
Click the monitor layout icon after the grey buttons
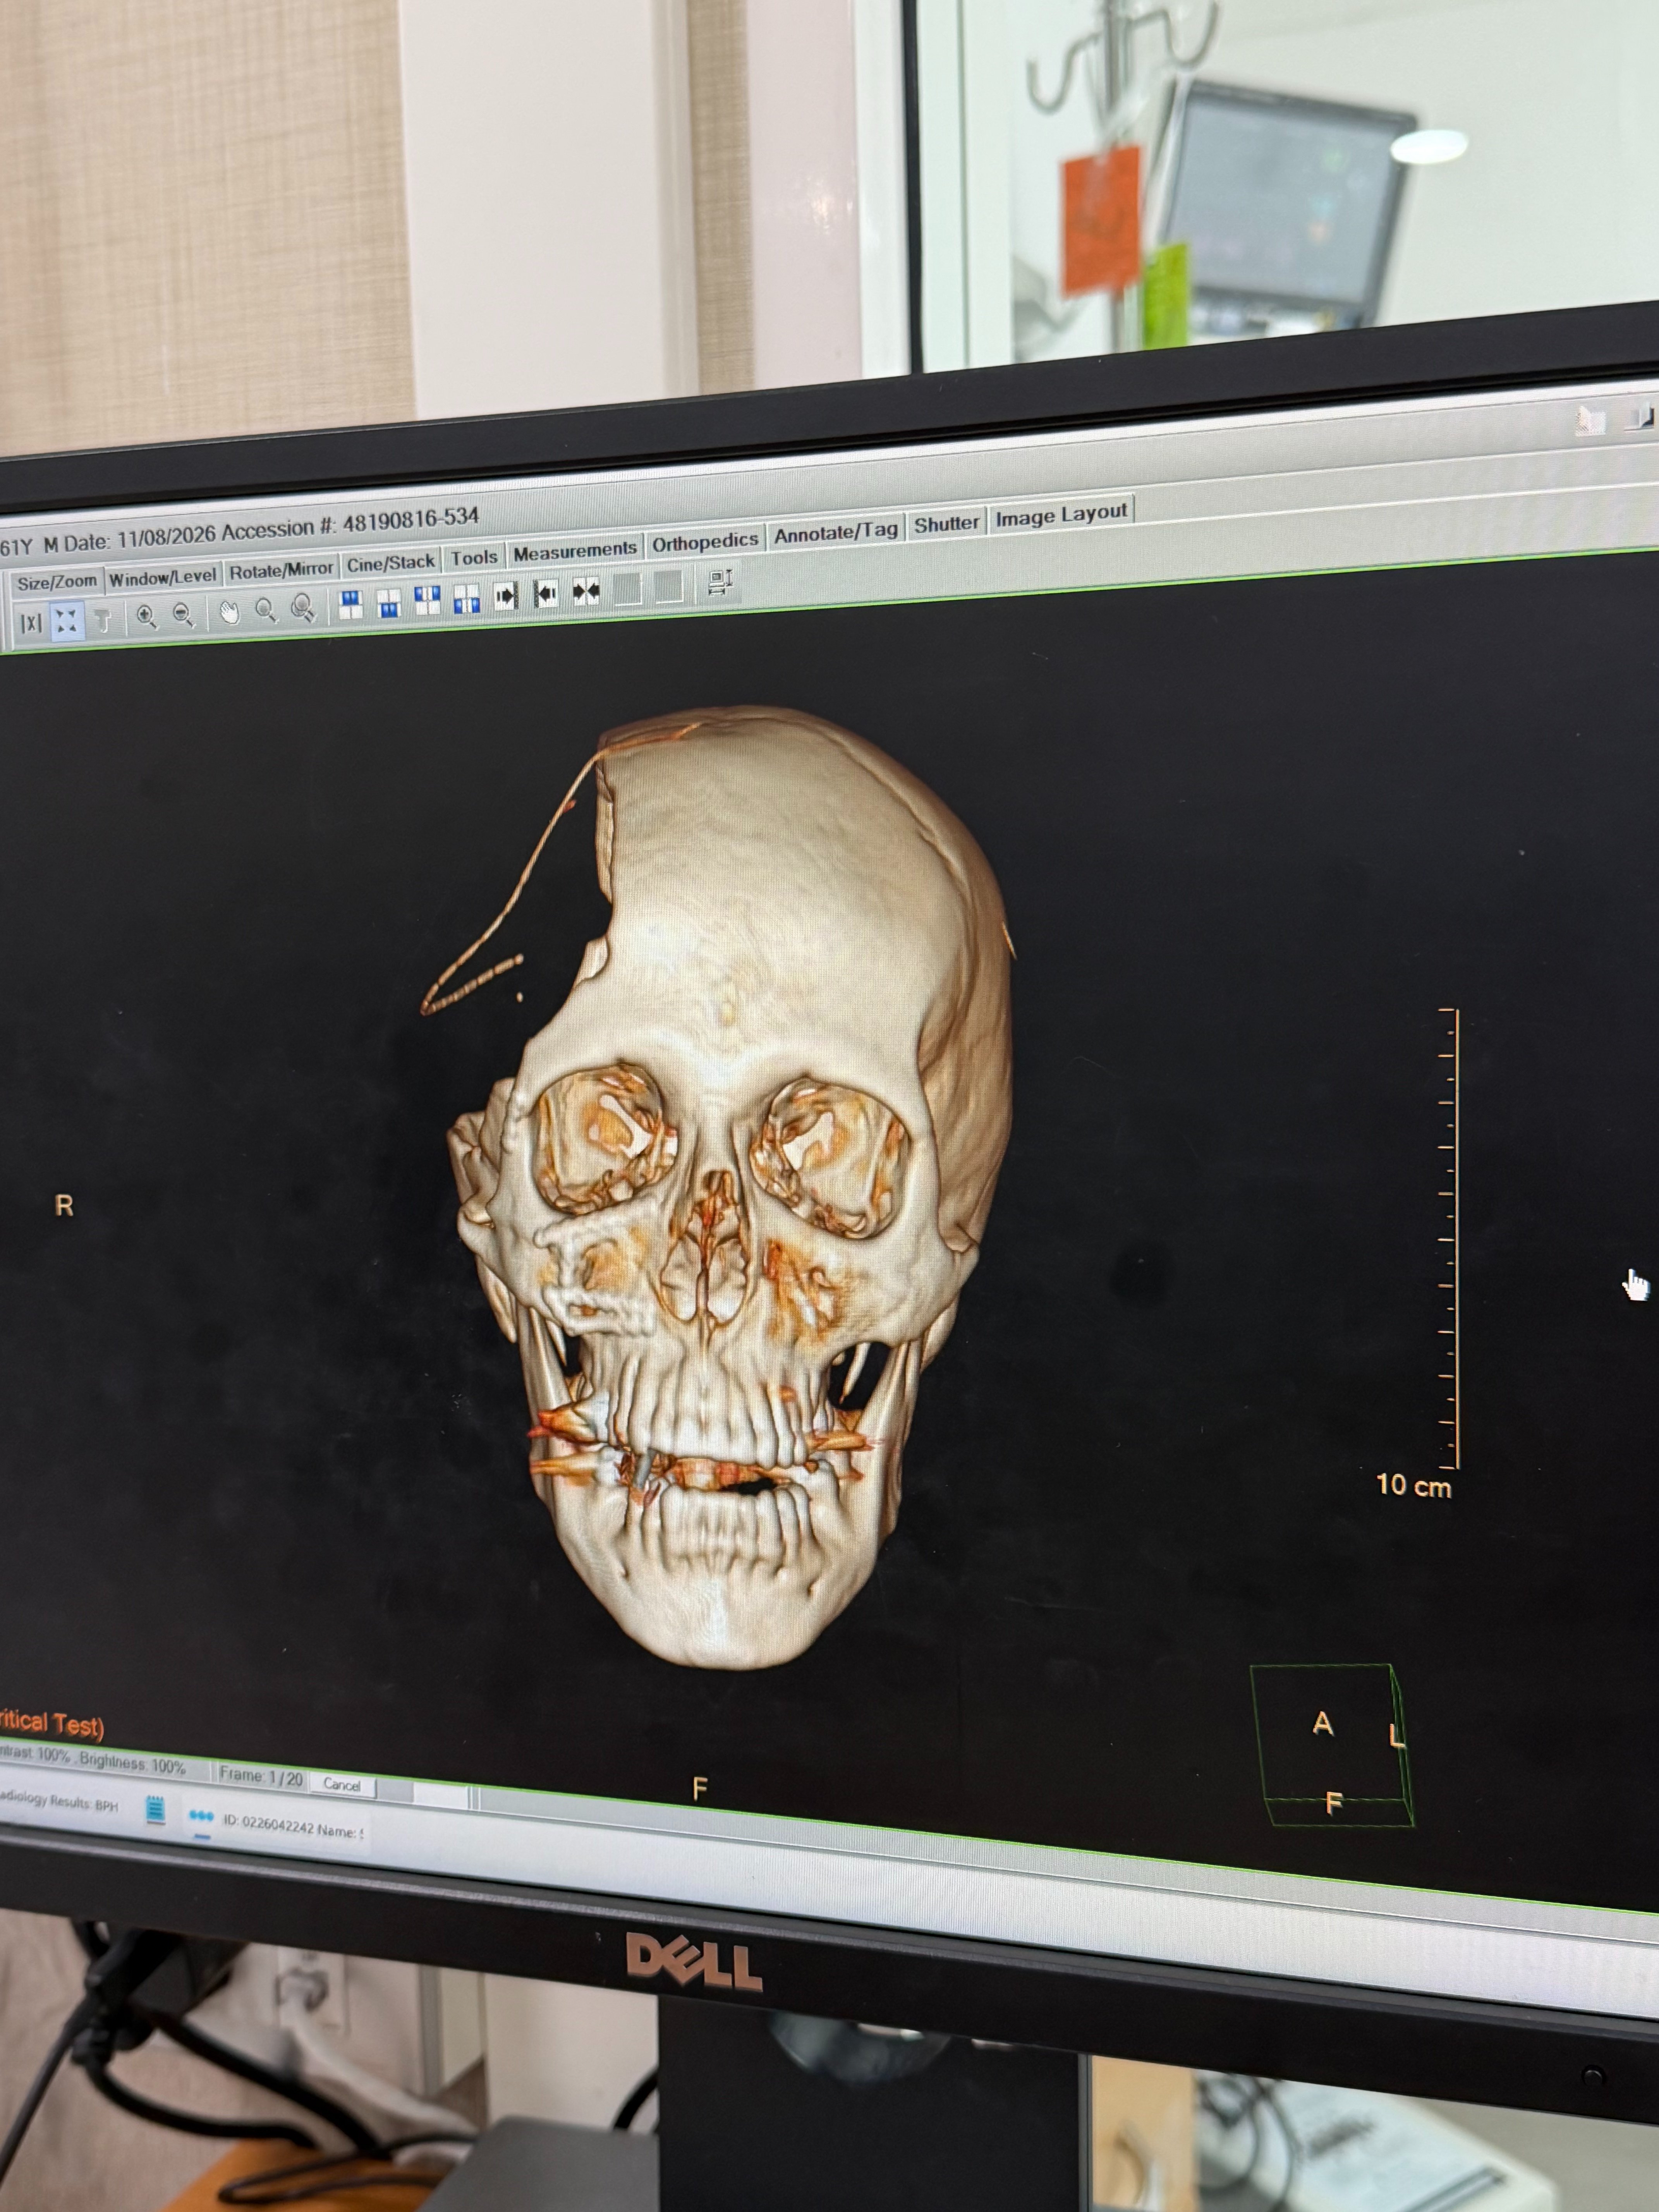pos(720,582)
